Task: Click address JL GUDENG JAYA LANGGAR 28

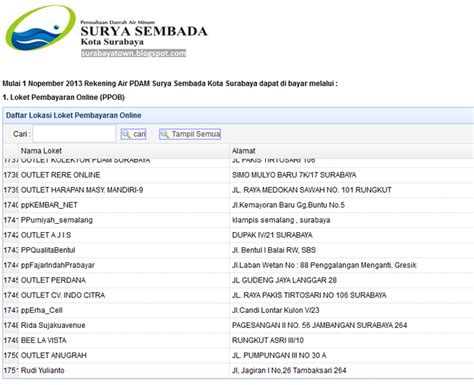Action: (x=284, y=280)
